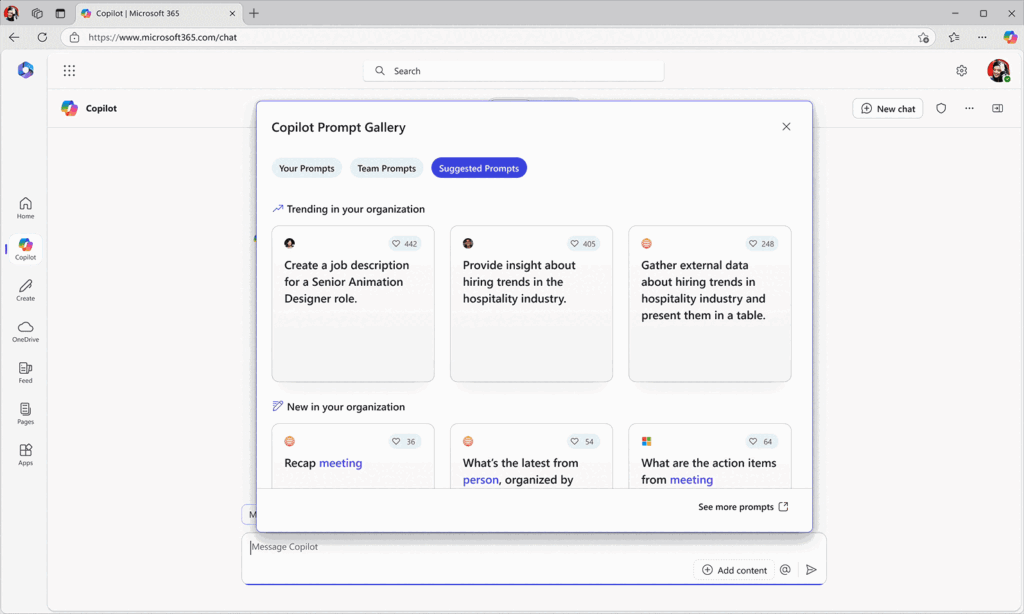Viewport: 1024px width, 614px height.
Task: Open the more options ellipsis near New chat
Action: click(968, 108)
